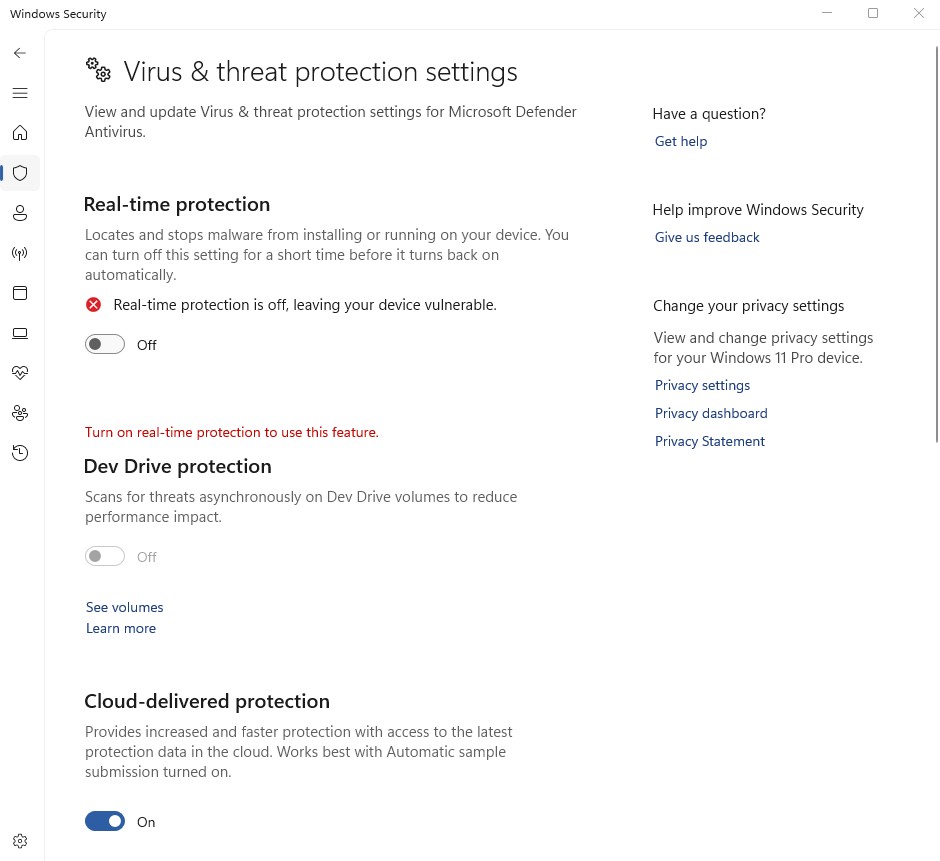
Task: Select Virus & threat protection shield icon
Action: (x=20, y=173)
